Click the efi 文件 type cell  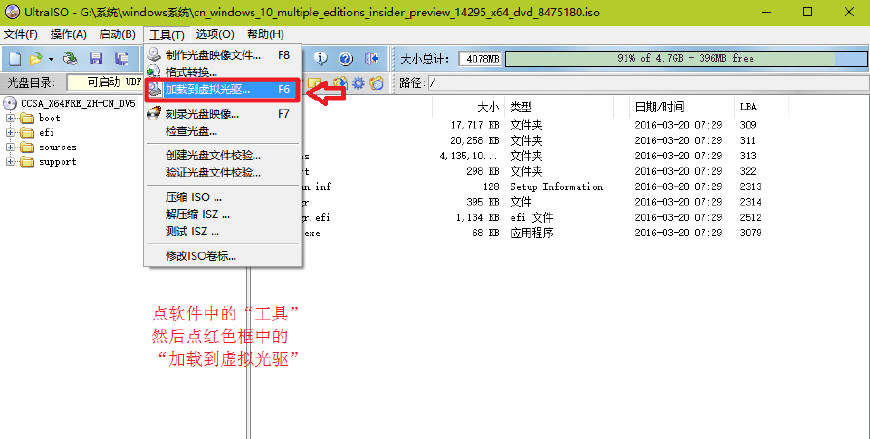(532, 217)
